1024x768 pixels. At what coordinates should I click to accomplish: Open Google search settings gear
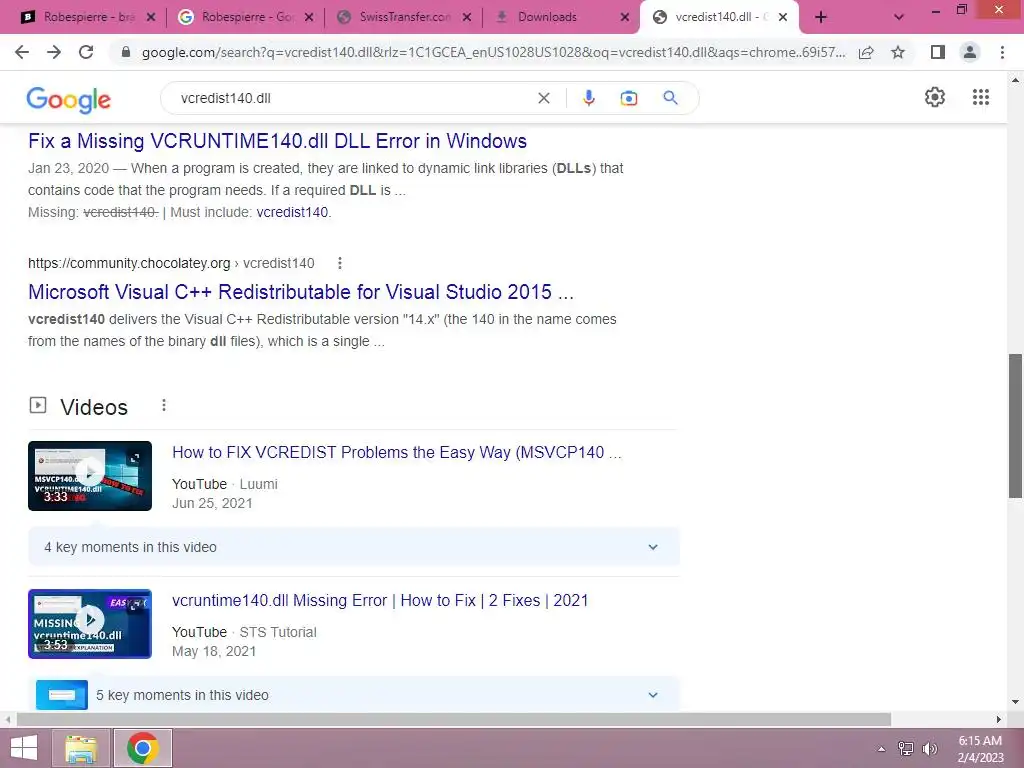(935, 97)
